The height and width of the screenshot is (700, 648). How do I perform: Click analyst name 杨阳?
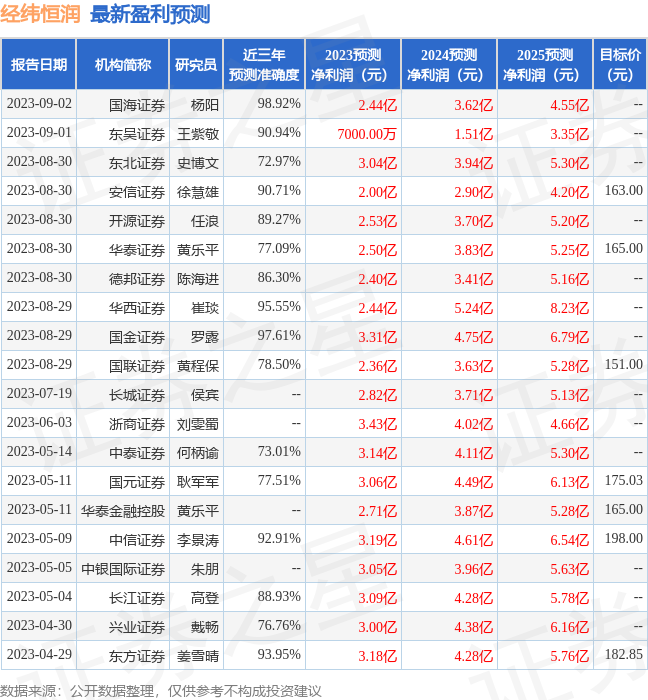pyautogui.click(x=205, y=105)
